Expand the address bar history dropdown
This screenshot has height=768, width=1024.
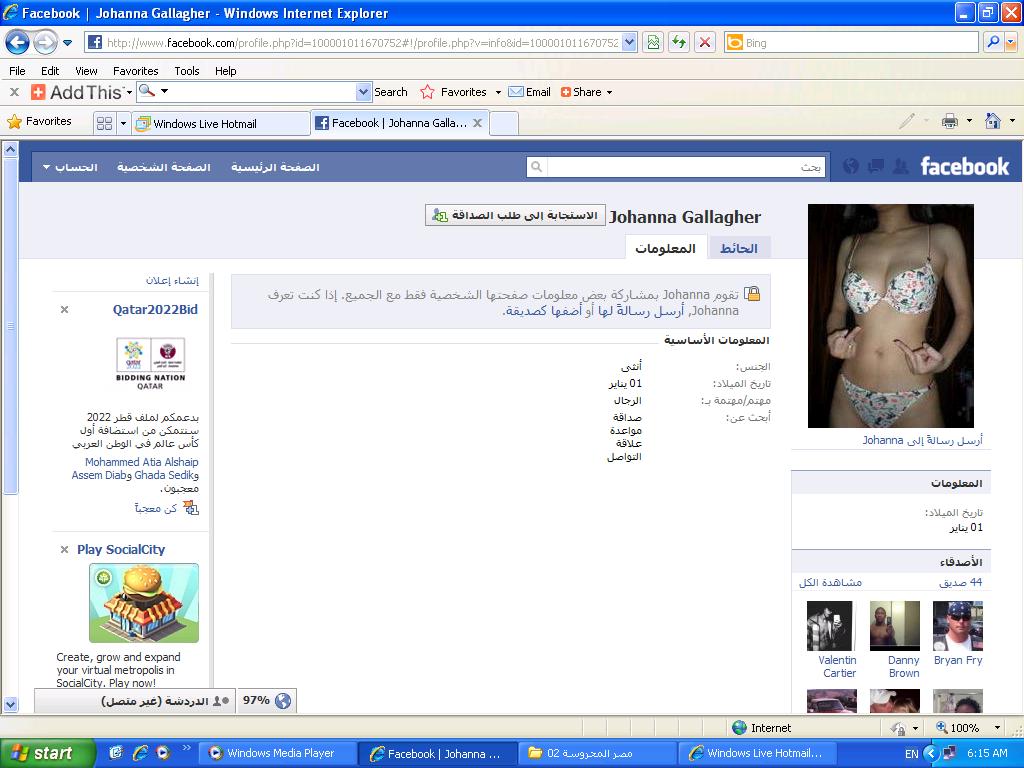[629, 43]
